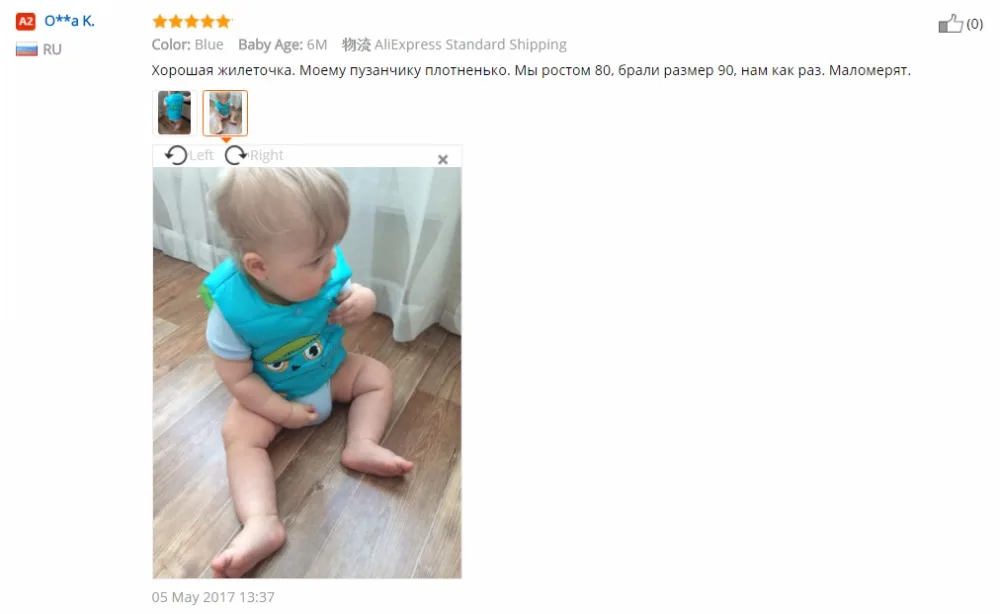Click the 'Baby Age: 6M' attribute
This screenshot has height=614, width=1000.
pyautogui.click(x=283, y=45)
